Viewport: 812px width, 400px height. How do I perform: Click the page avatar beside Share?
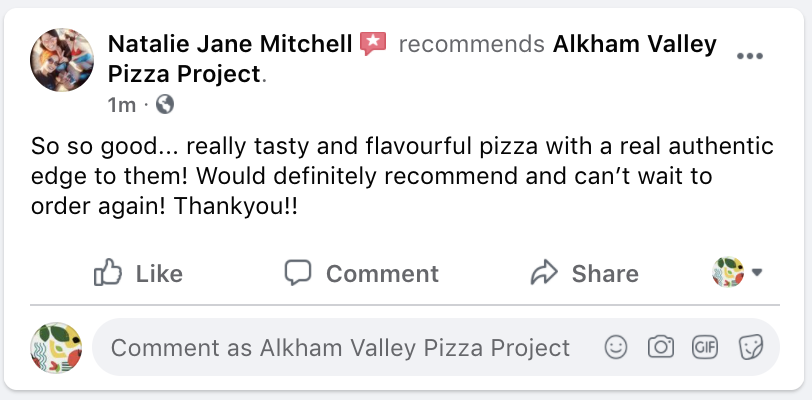coord(728,272)
